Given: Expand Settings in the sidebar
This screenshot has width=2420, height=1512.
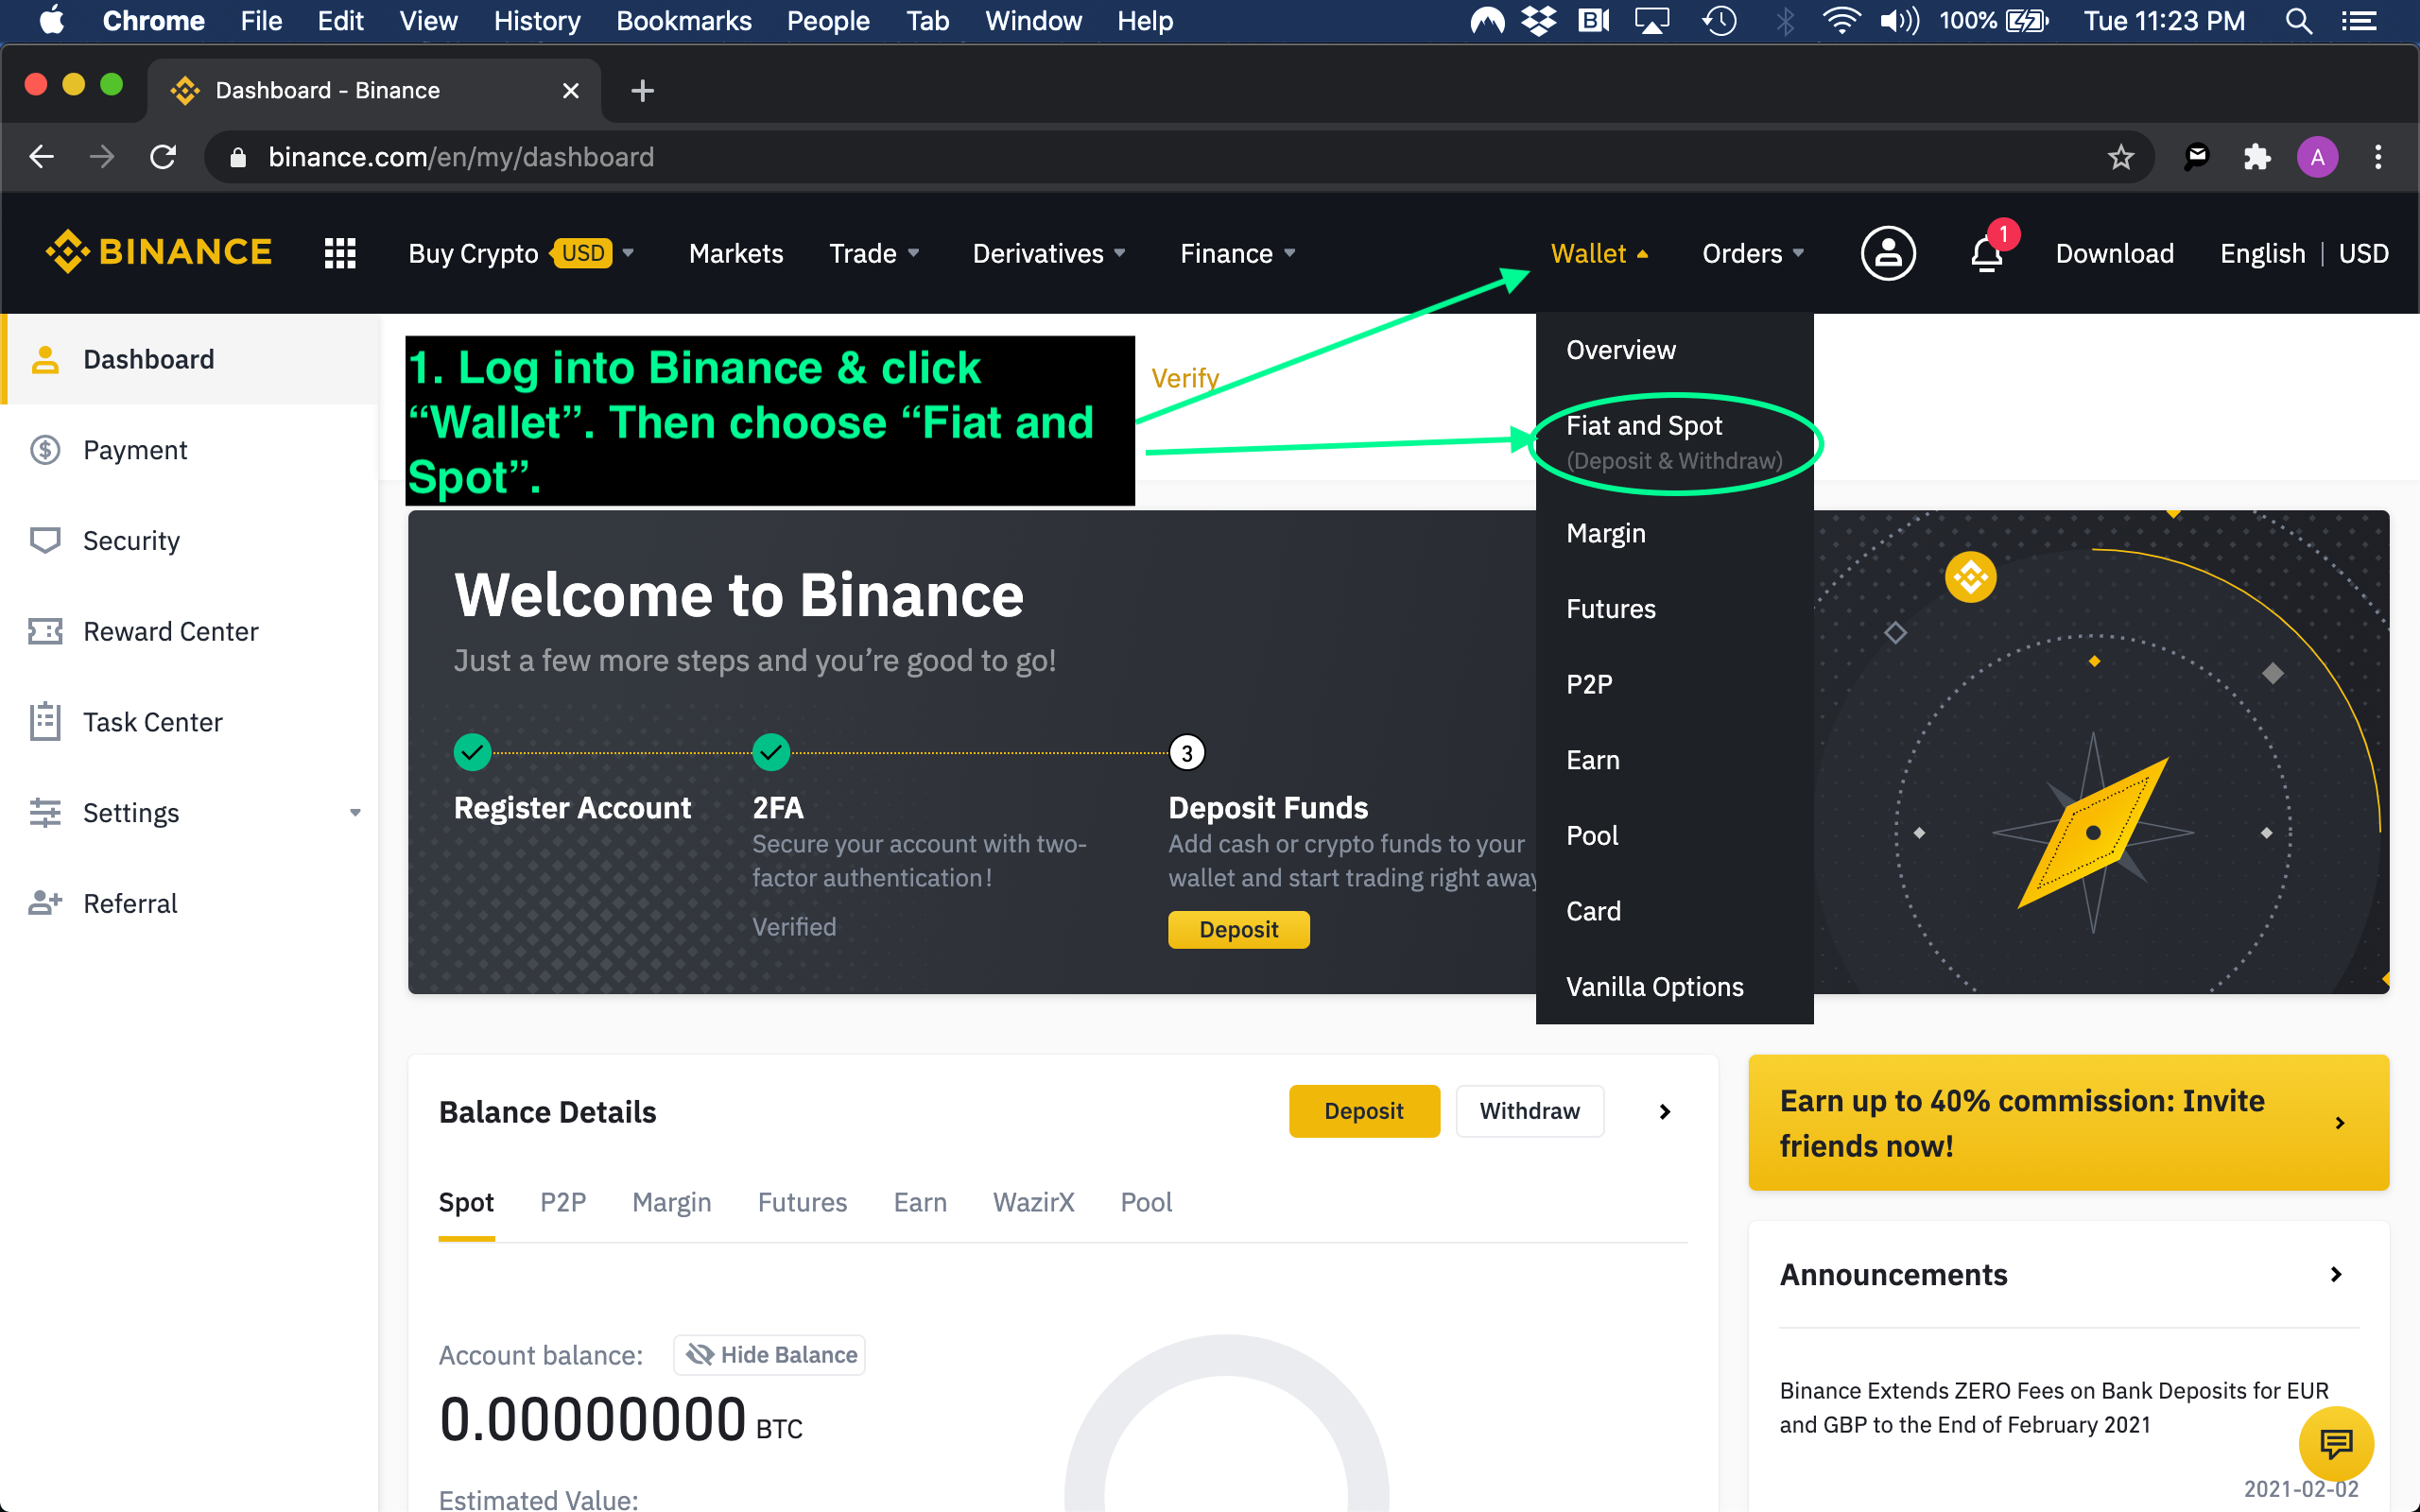Looking at the screenshot, I should point(190,813).
